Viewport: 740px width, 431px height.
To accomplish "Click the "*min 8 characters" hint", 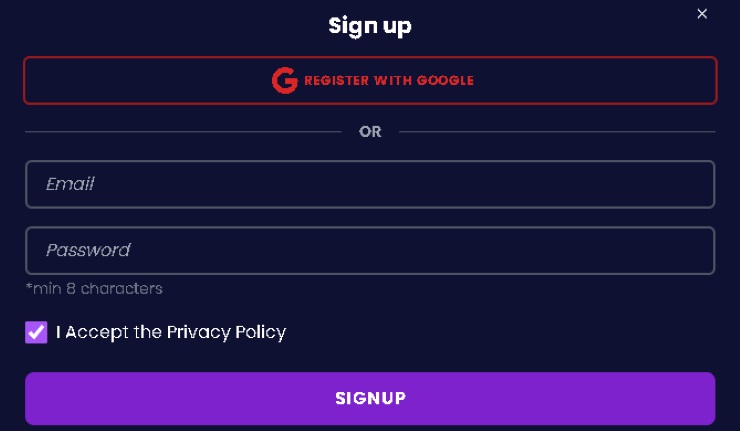I will 94,289.
